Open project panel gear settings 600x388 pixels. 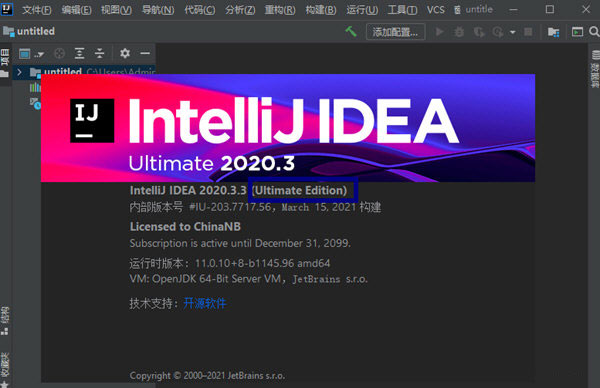point(125,53)
